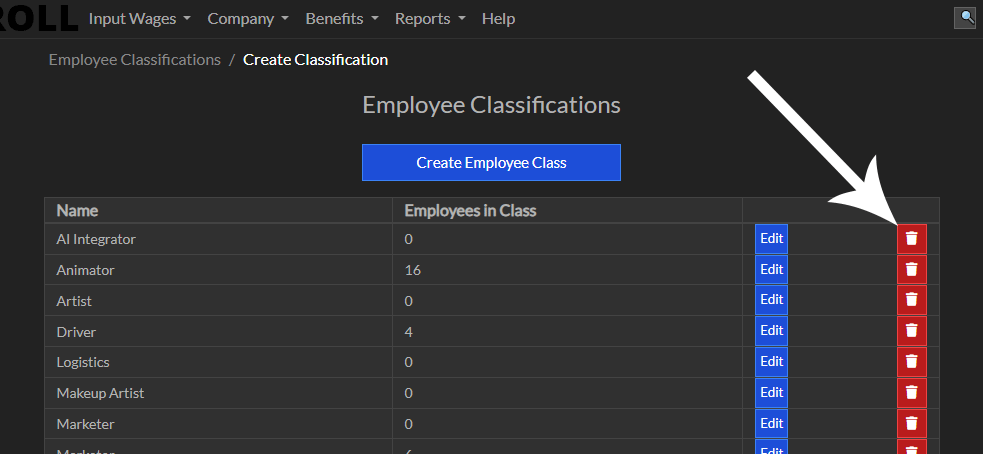The image size is (983, 454).
Task: Edit the AI Integrator classification
Action: [771, 239]
